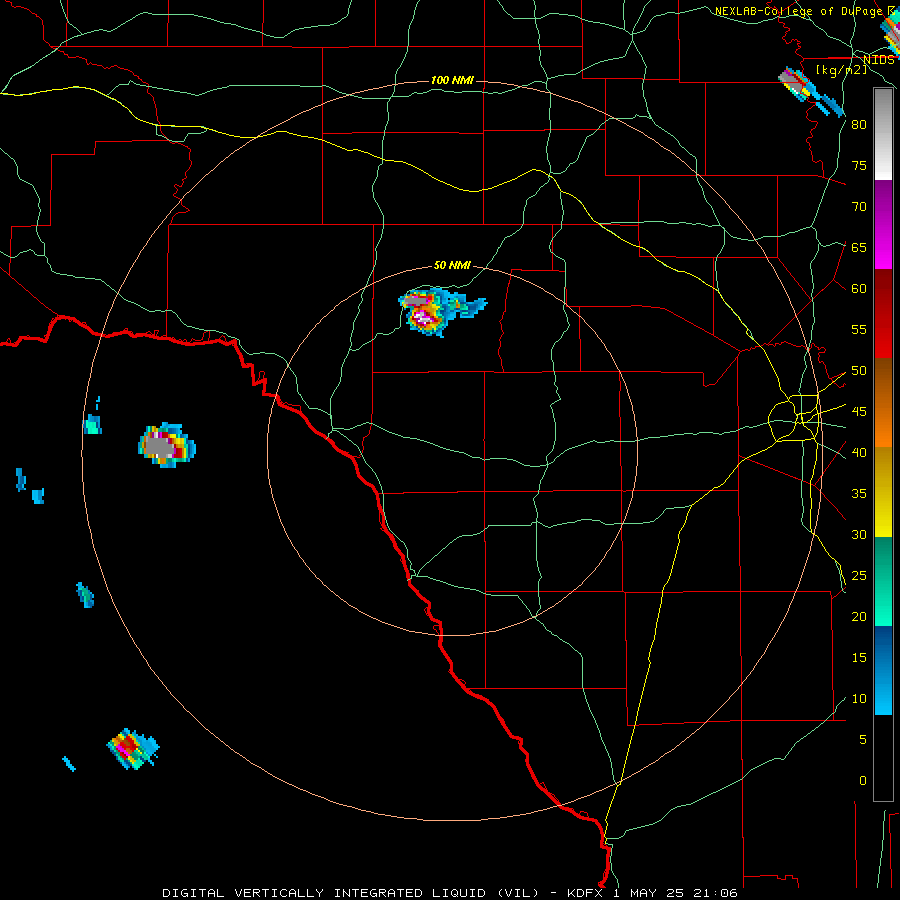Pick the brown-orange segment of the color bar
The height and width of the screenshot is (900, 900).
pos(883,402)
